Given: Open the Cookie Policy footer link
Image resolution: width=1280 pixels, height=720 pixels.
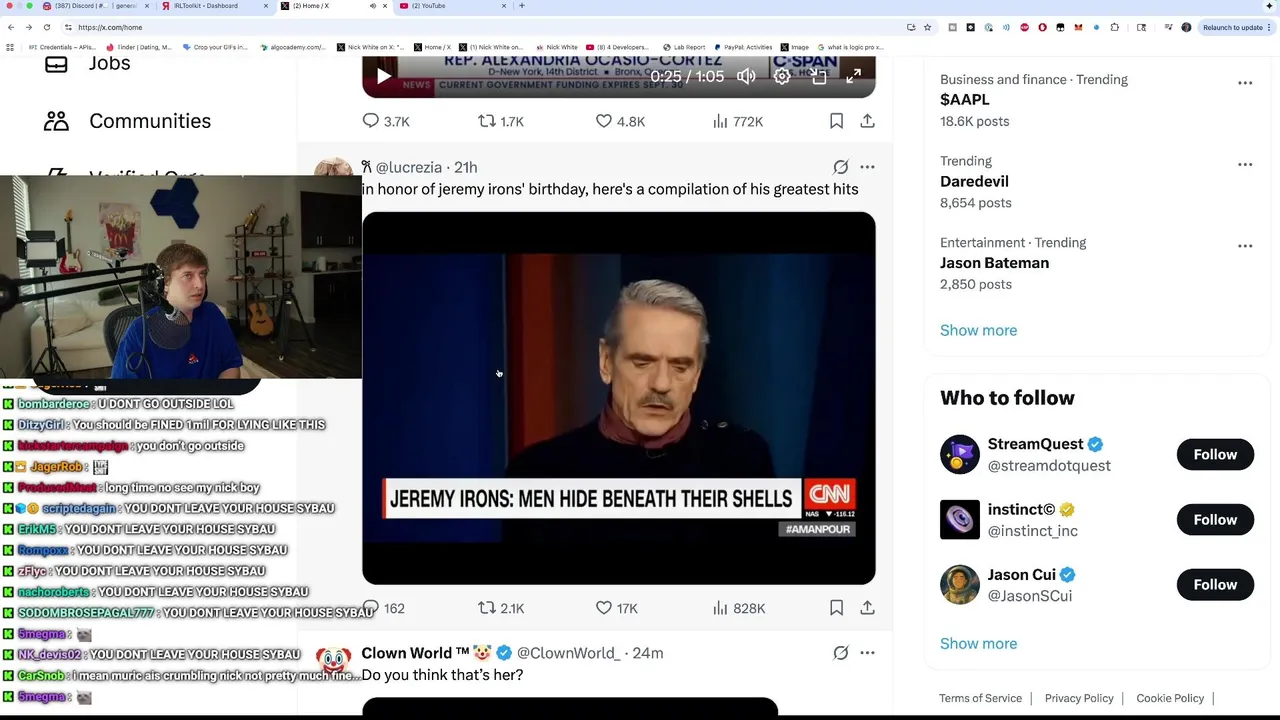Looking at the screenshot, I should [1170, 698].
